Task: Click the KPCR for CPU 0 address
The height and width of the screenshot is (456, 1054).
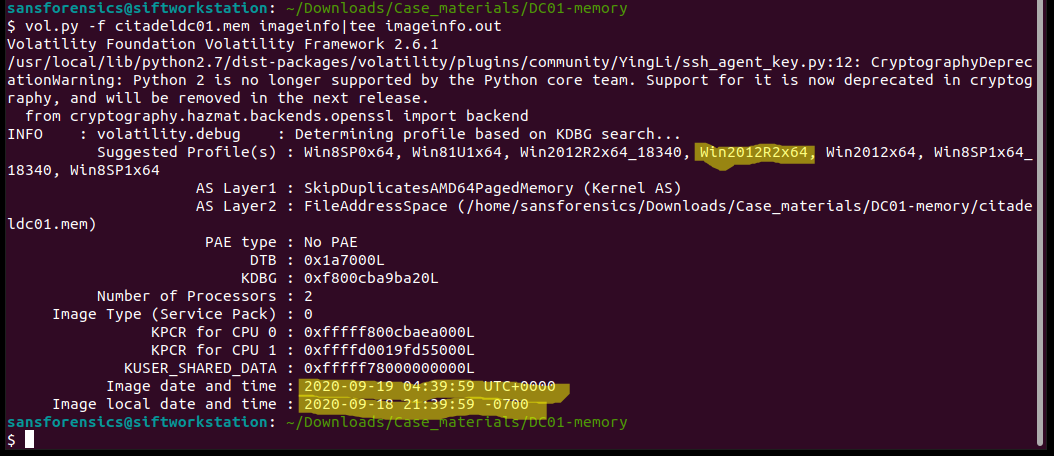Action: pyautogui.click(x=389, y=332)
